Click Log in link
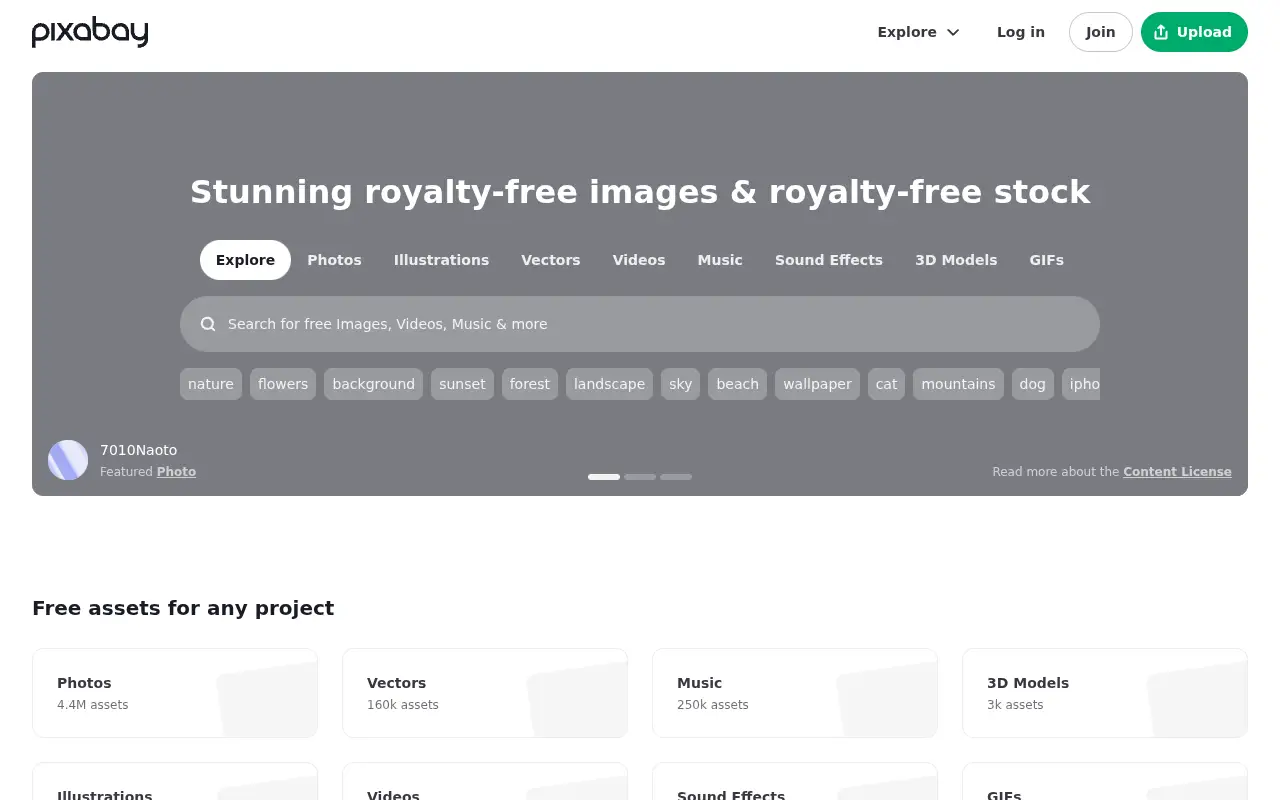1280x800 pixels. click(x=1021, y=32)
